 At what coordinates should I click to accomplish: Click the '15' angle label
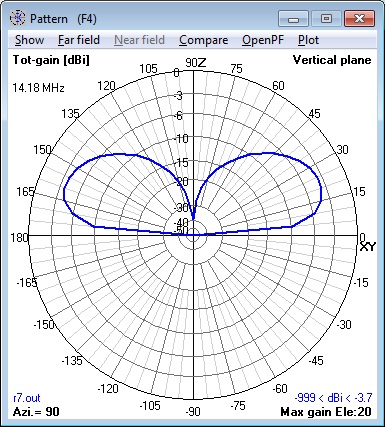coord(359,192)
